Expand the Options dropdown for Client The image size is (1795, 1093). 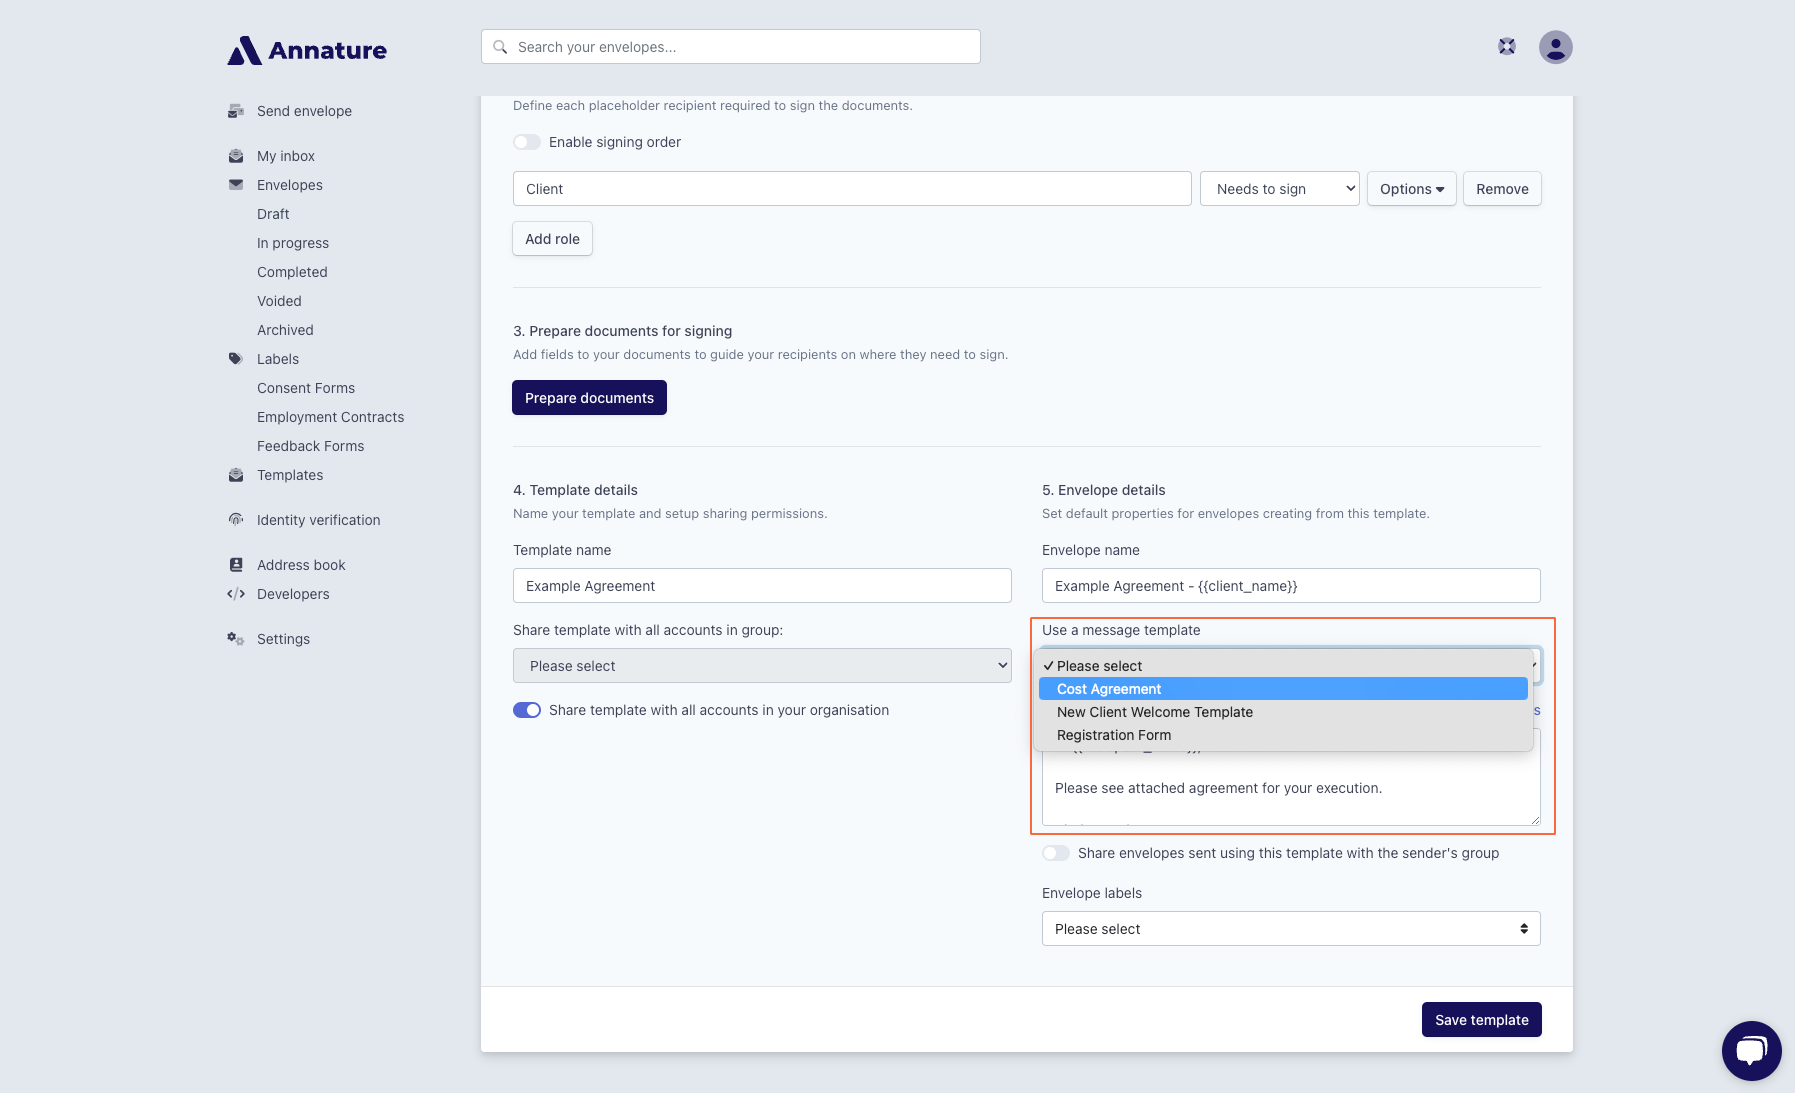tap(1411, 189)
